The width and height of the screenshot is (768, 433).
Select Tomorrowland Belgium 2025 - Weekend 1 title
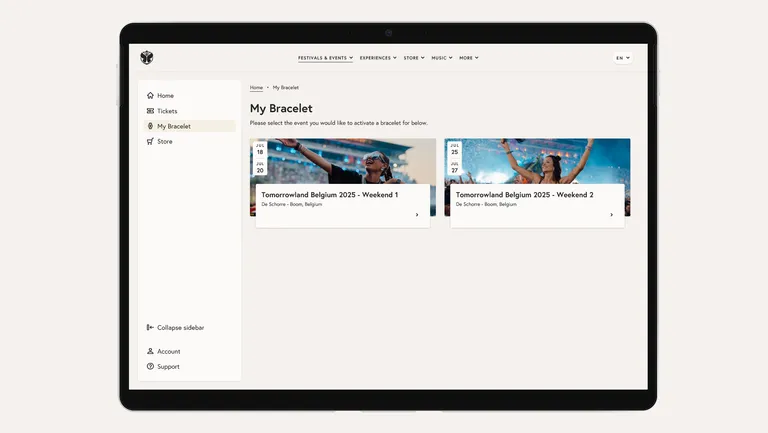point(330,194)
